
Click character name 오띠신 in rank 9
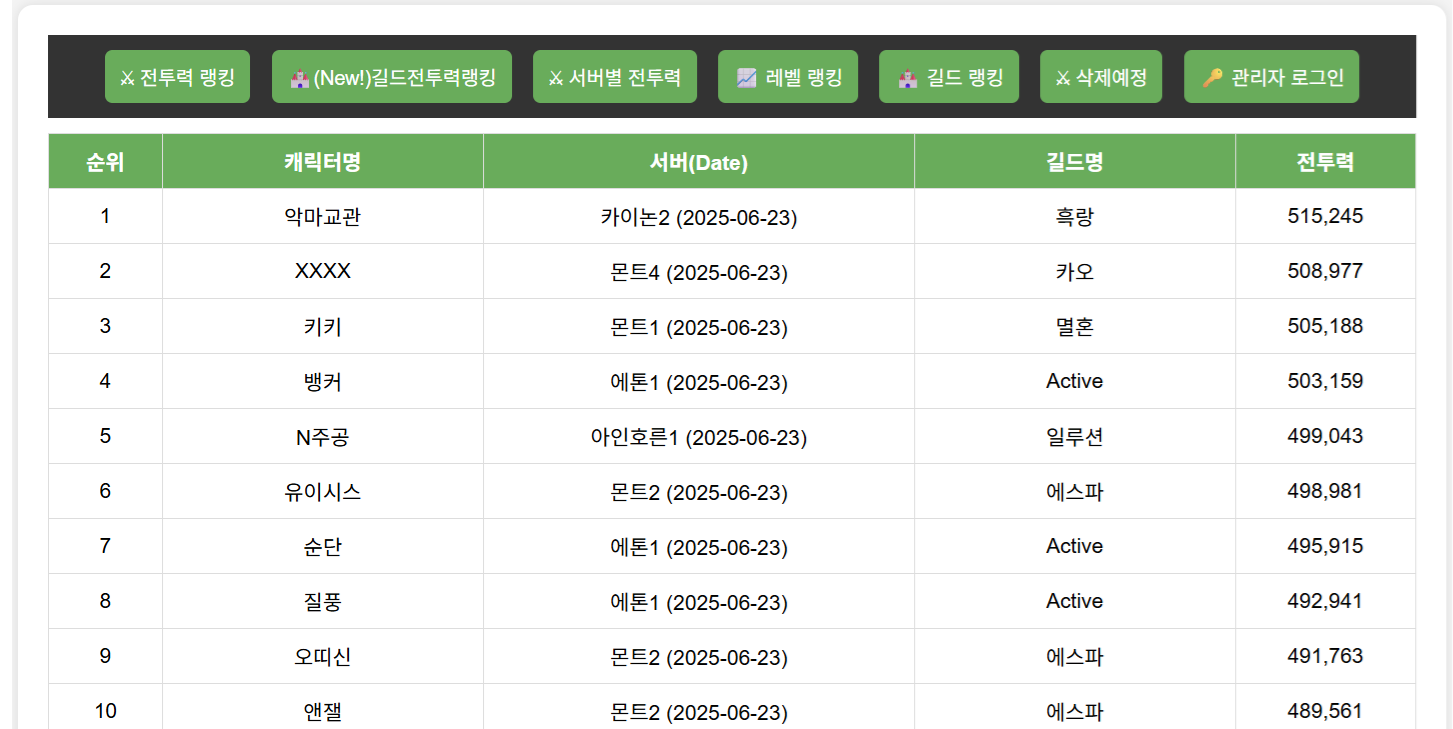point(322,657)
